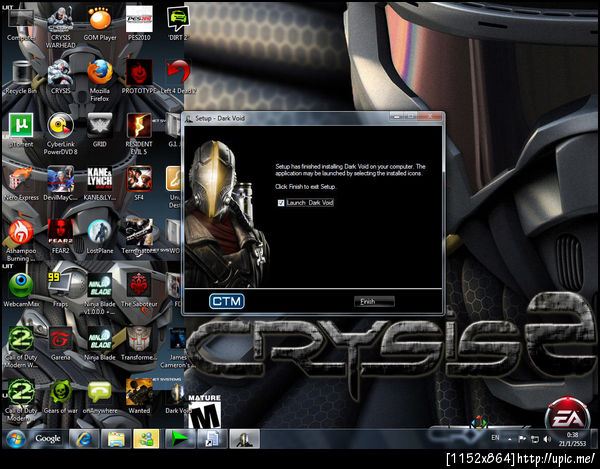Select the Dark Void desktop icon
The width and height of the screenshot is (600, 469).
177,396
